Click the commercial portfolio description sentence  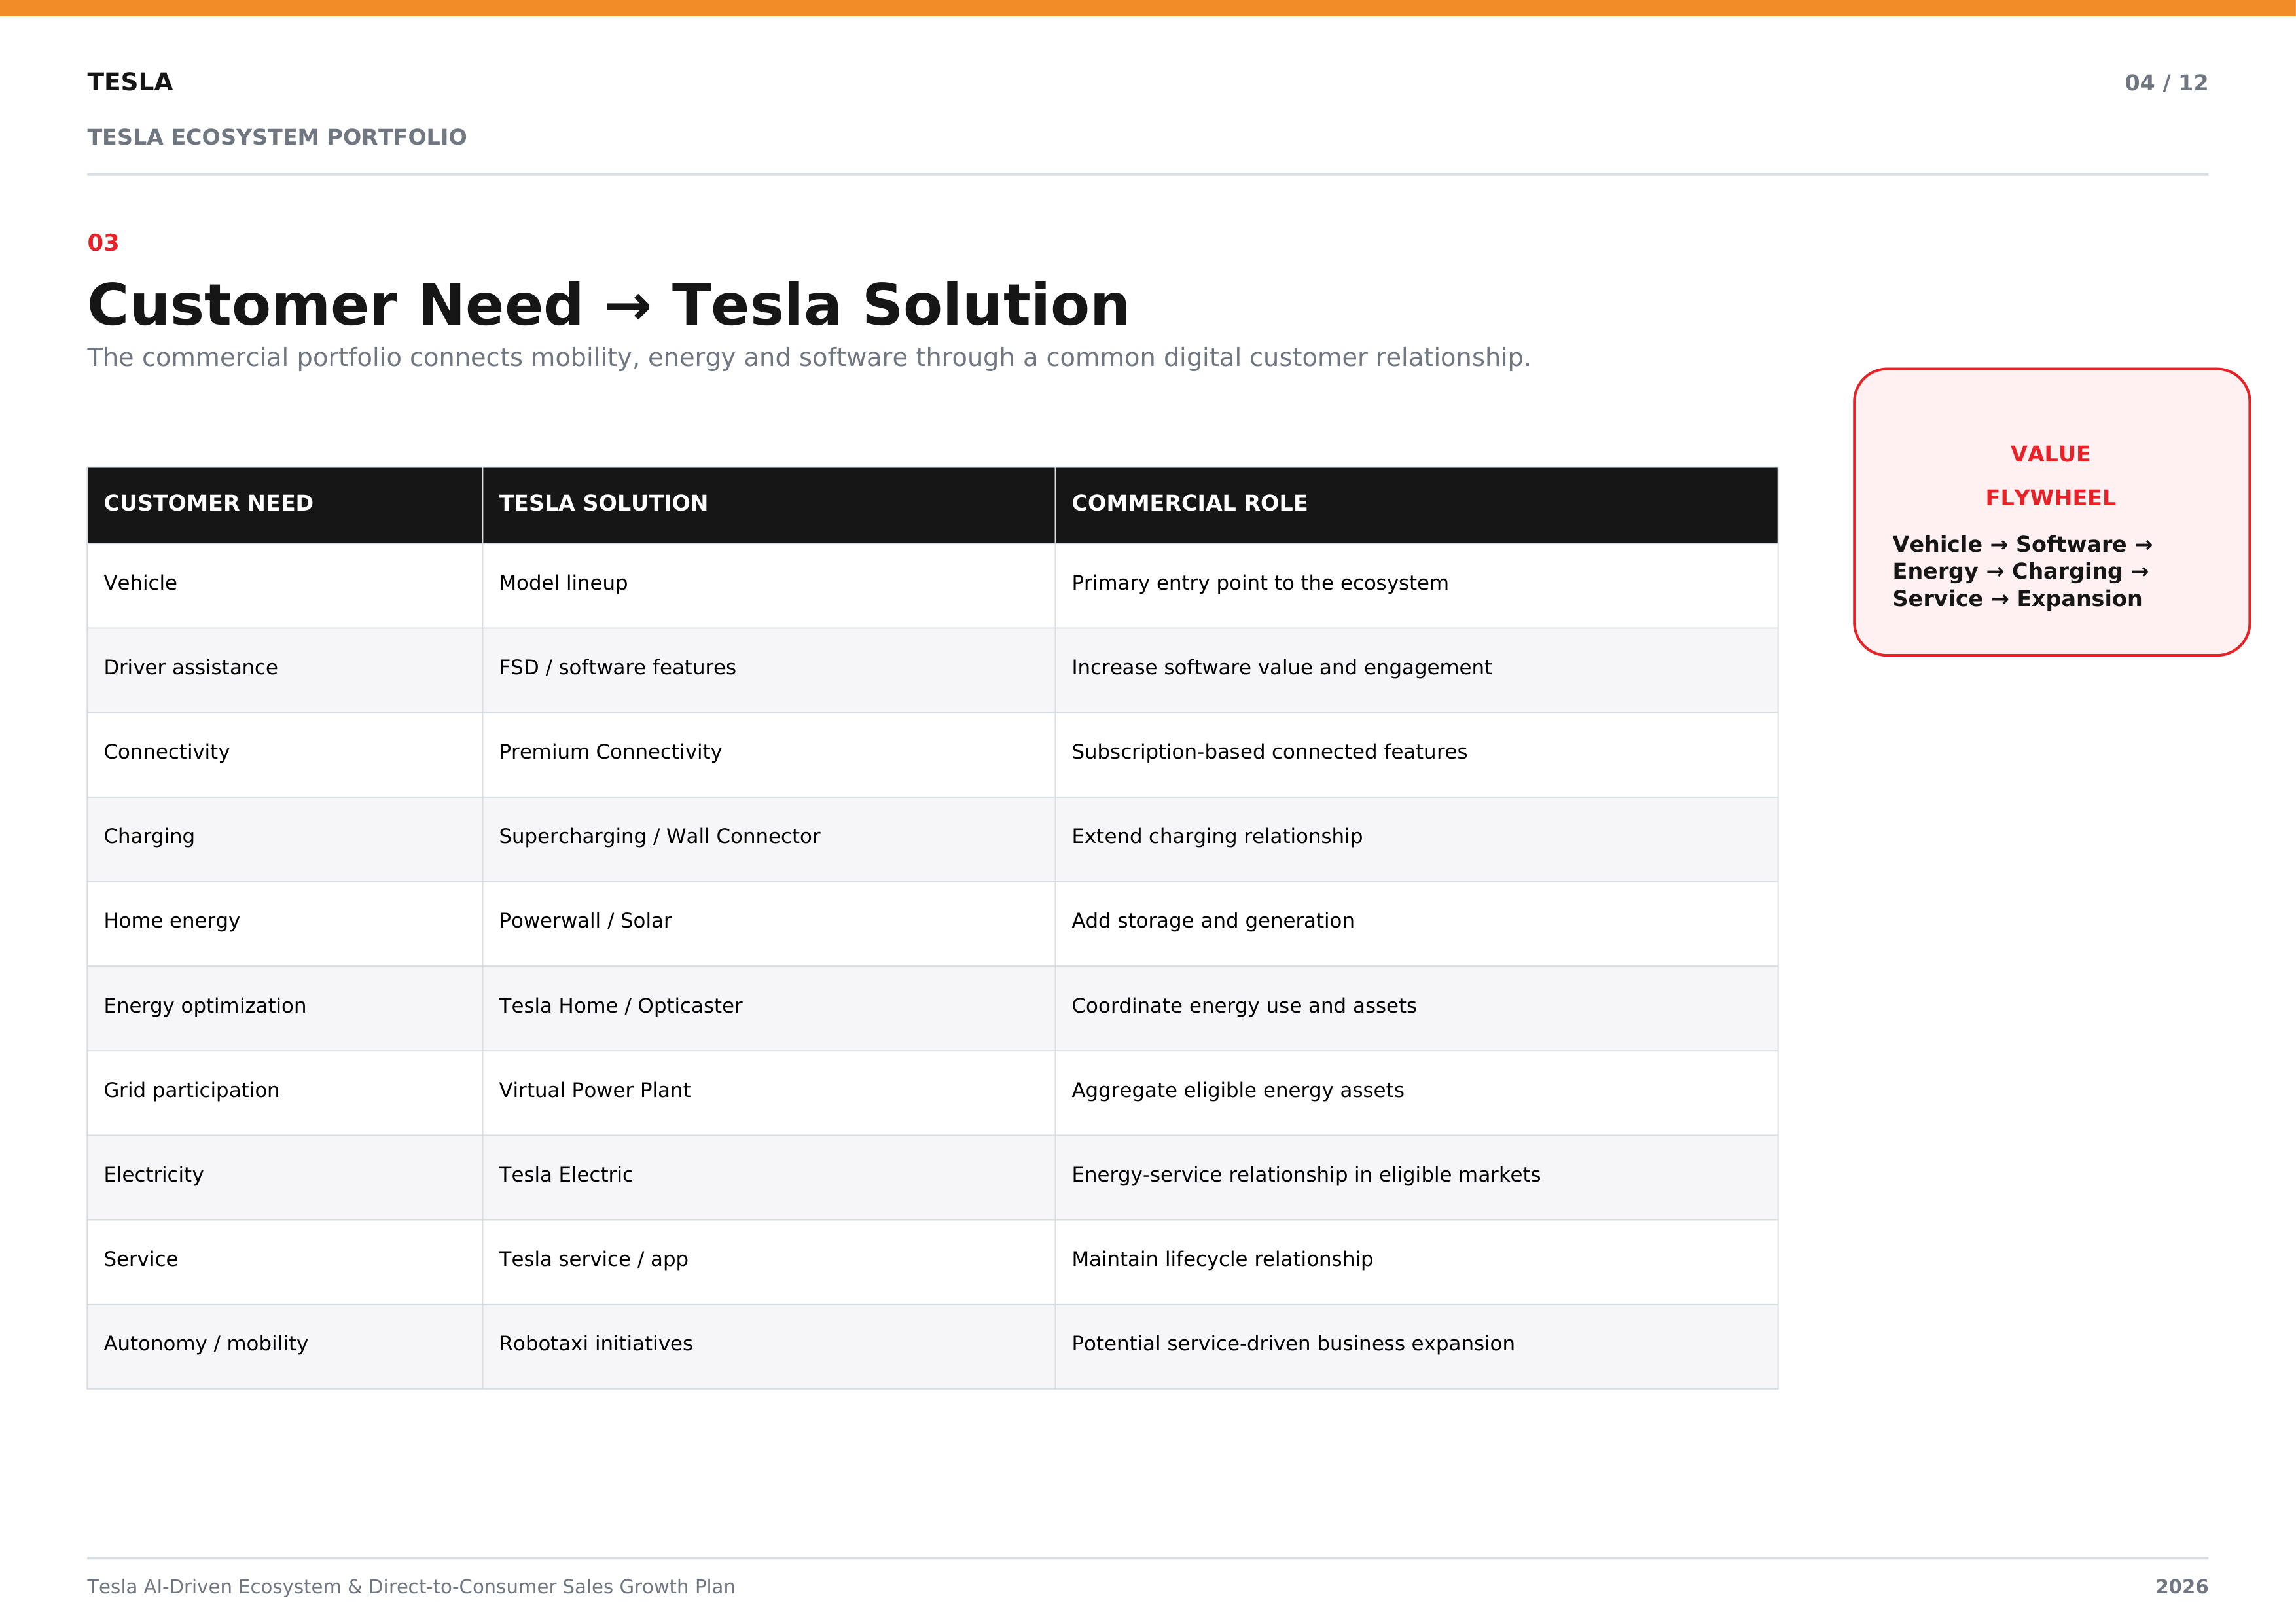point(809,358)
